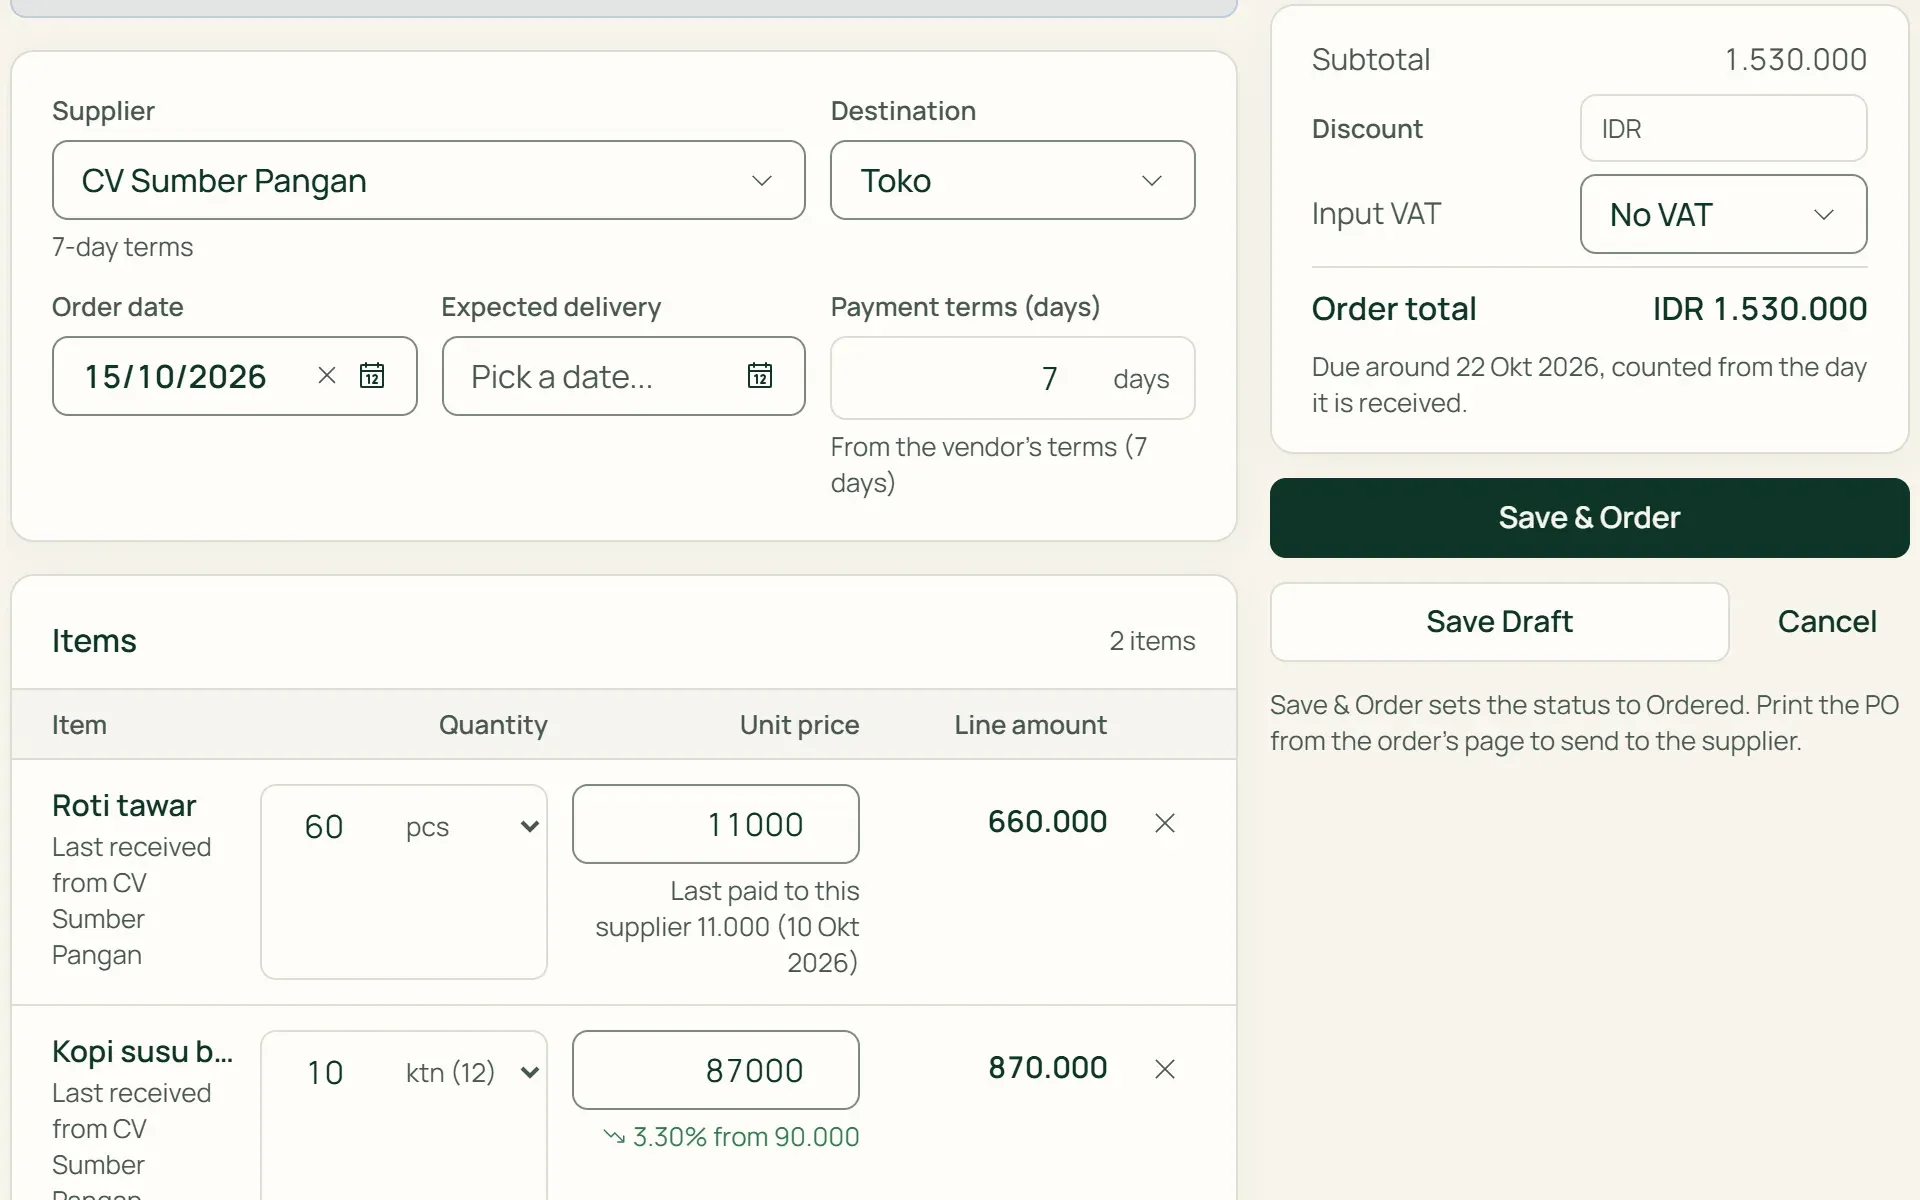Click the 660.000 line amount

(x=1047, y=822)
